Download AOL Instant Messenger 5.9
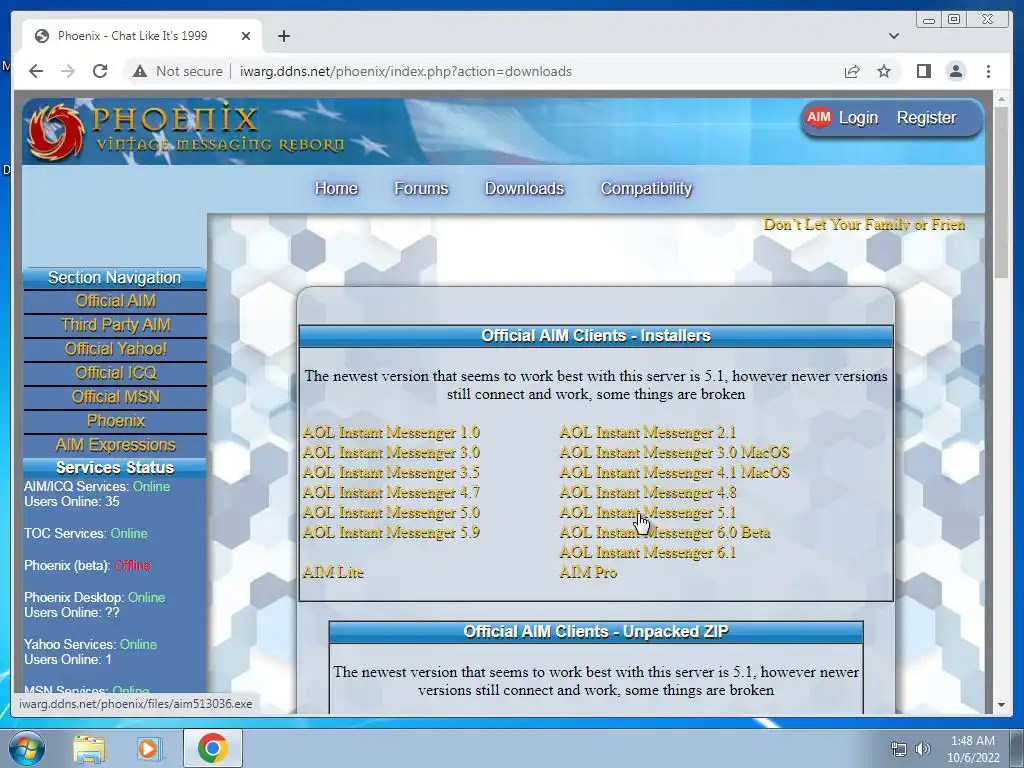The width and height of the screenshot is (1024, 768). coord(391,533)
